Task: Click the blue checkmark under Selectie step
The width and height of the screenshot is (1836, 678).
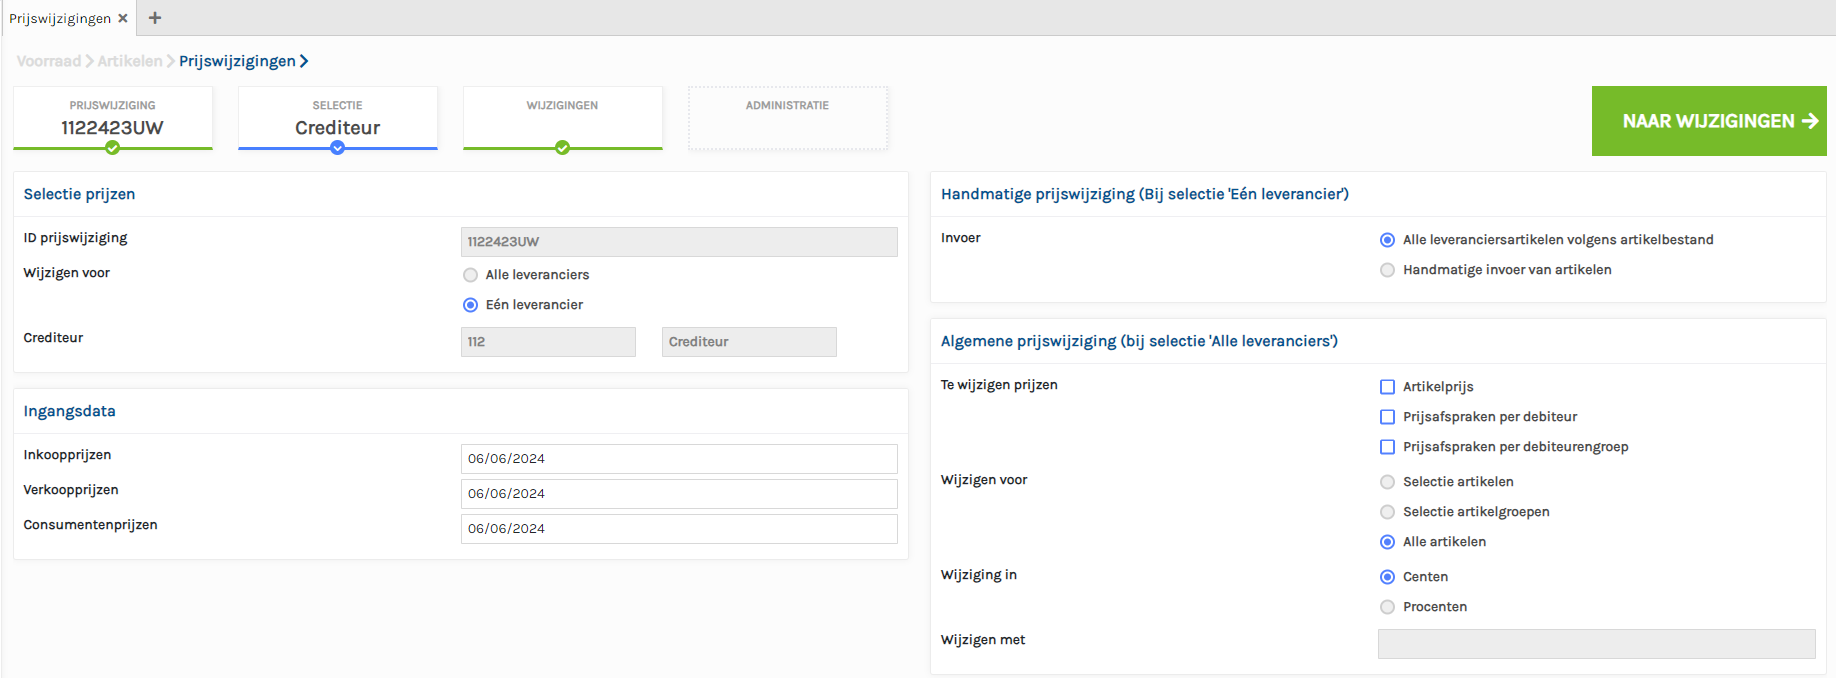Action: pyautogui.click(x=338, y=148)
